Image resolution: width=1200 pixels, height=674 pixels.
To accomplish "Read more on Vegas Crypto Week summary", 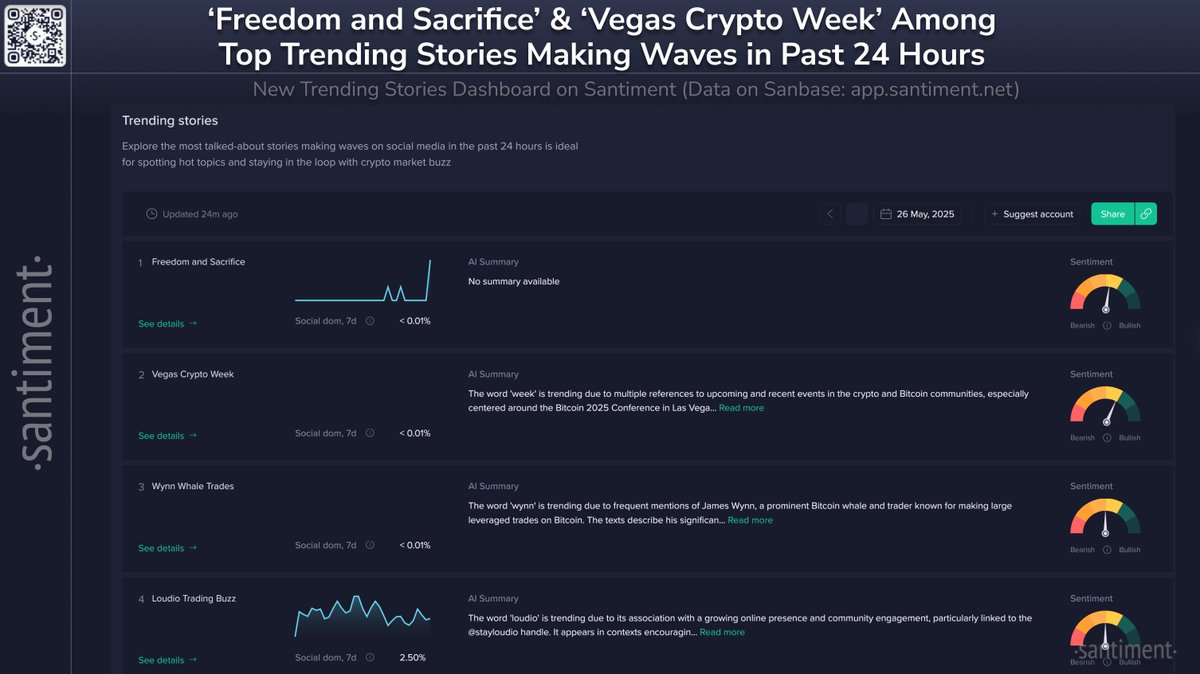I will [x=741, y=408].
